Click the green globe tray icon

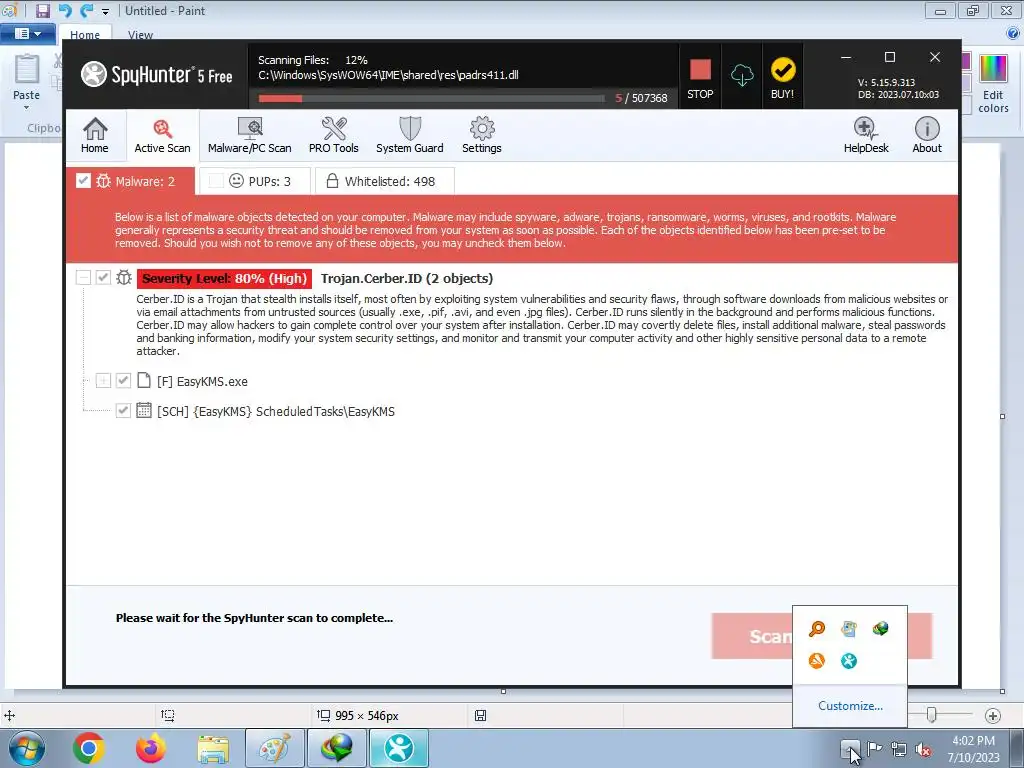pos(880,629)
